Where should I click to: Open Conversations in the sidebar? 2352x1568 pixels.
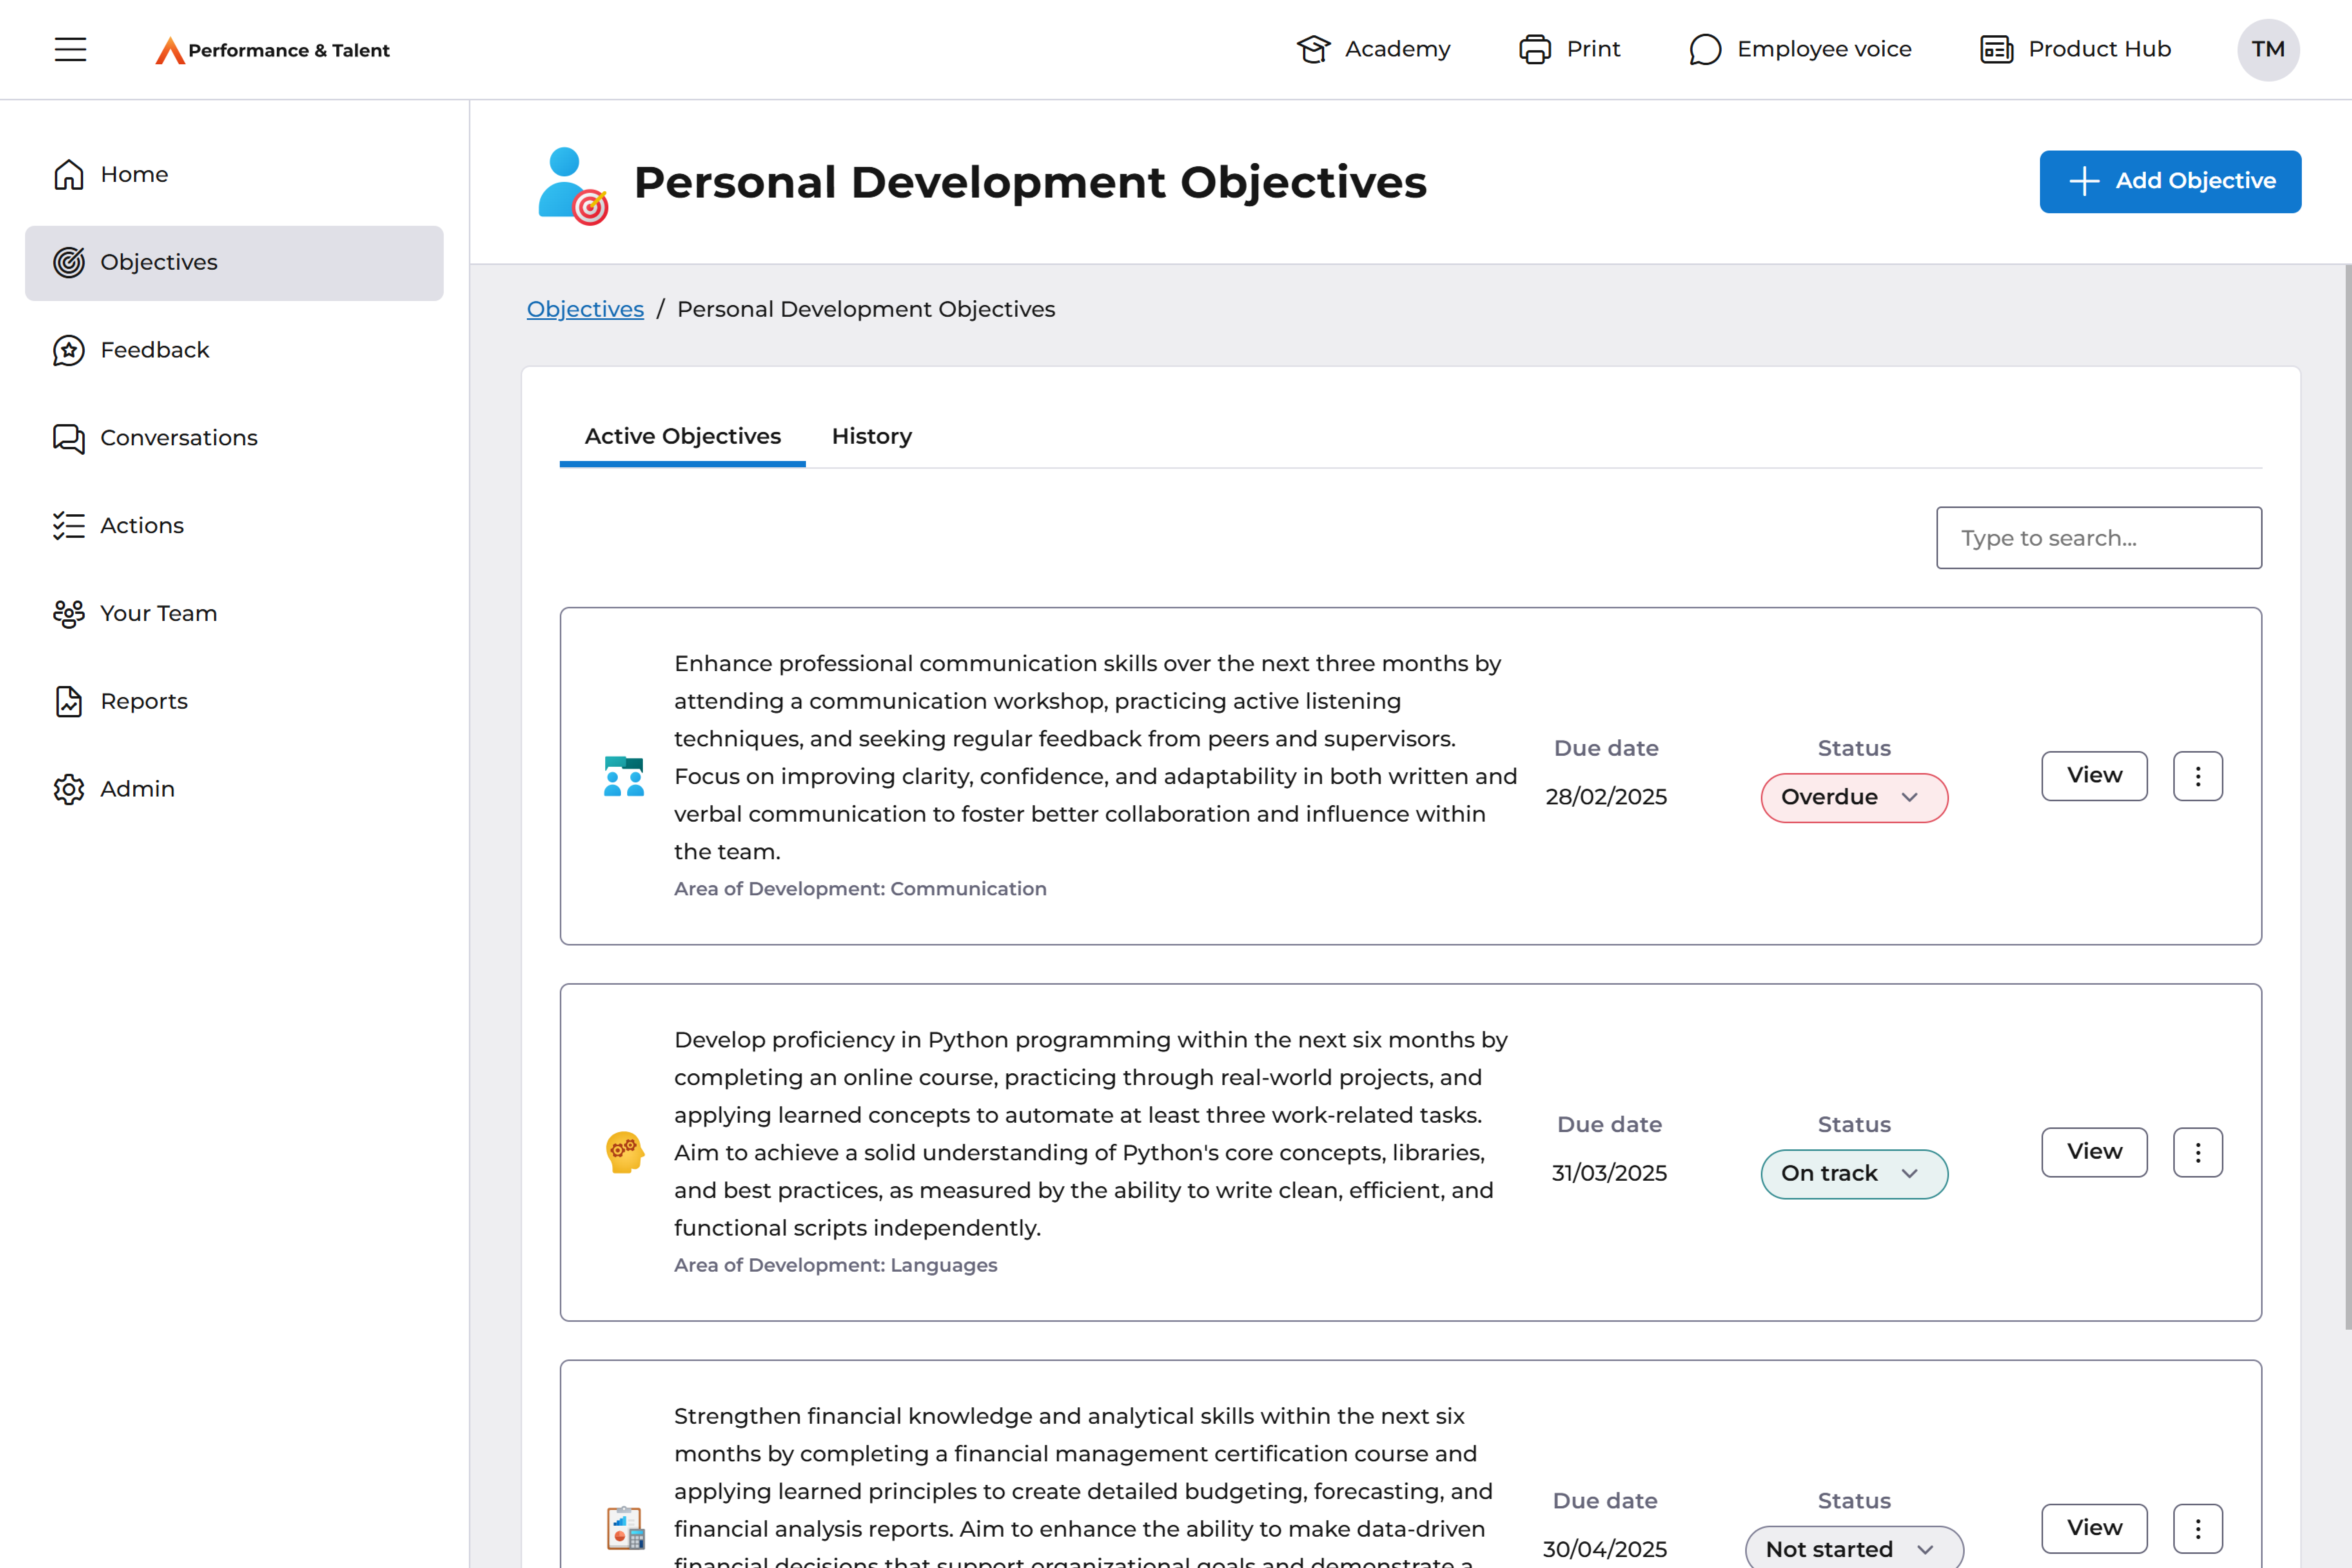coord(178,438)
